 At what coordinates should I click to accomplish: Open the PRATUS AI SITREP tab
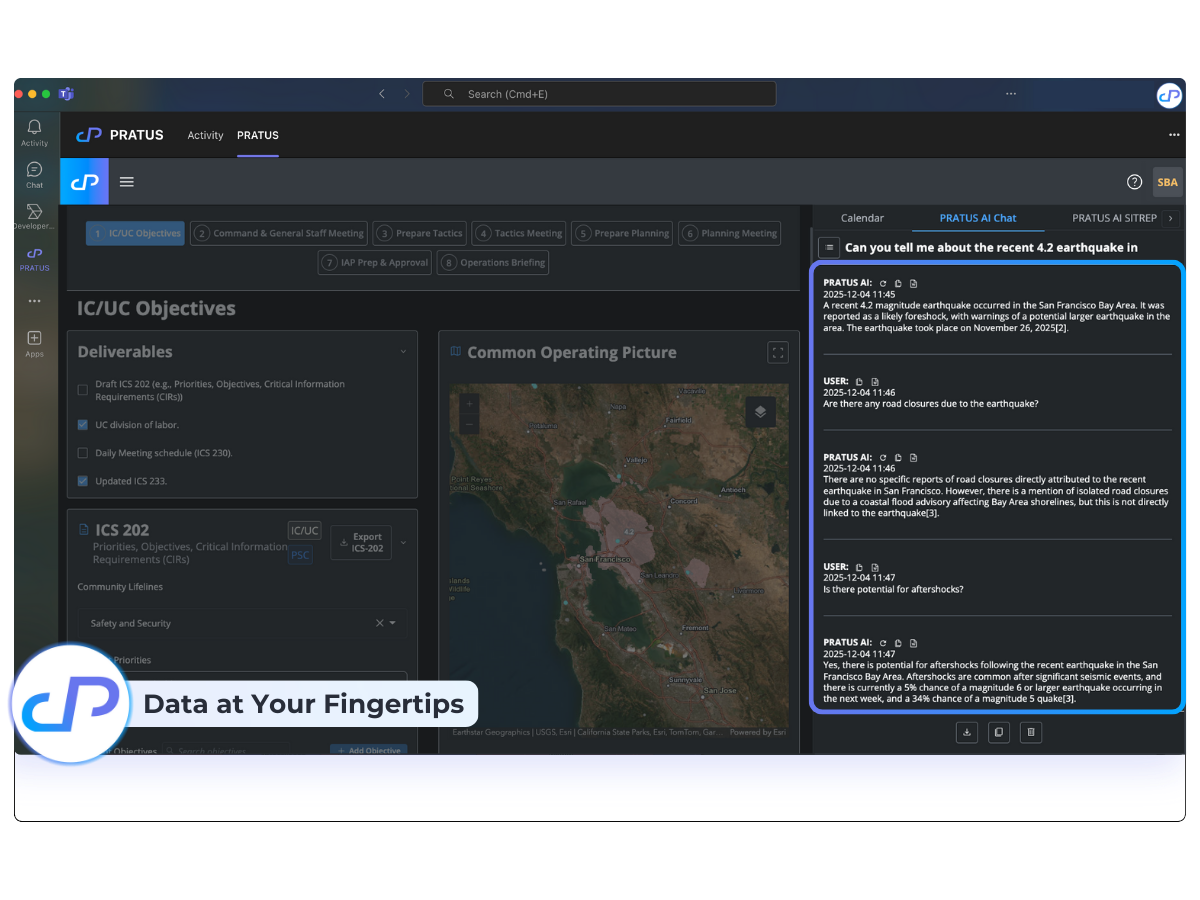click(x=1114, y=218)
